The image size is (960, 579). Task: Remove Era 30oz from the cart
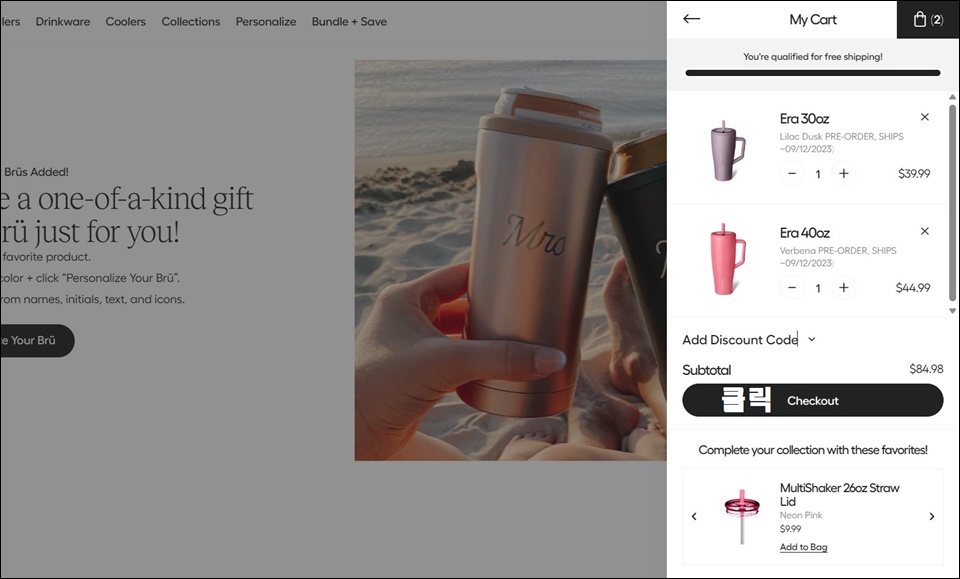pyautogui.click(x=924, y=117)
